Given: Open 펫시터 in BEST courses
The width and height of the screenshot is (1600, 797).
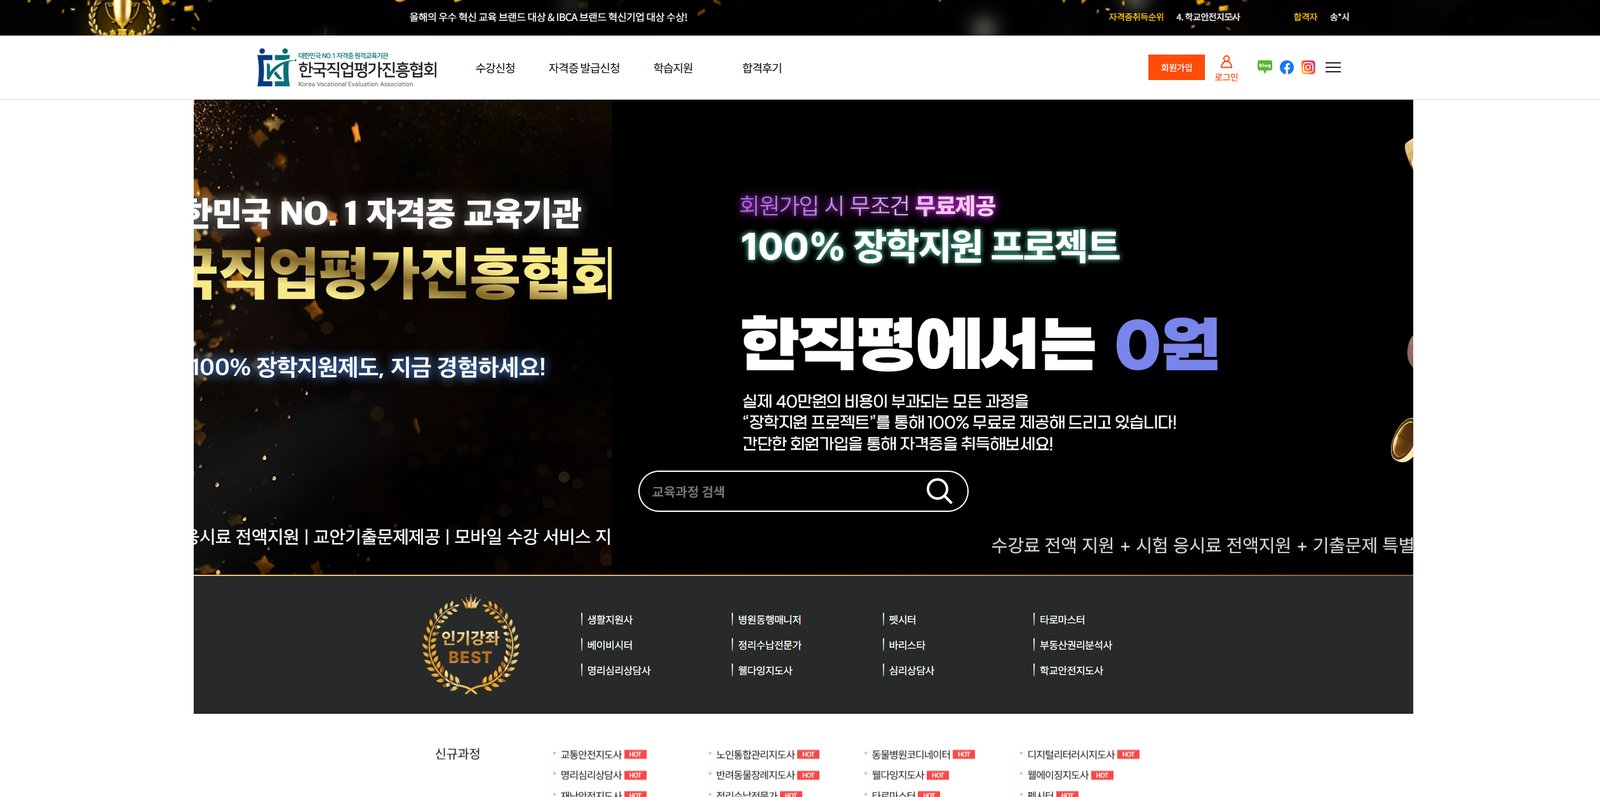Looking at the screenshot, I should pos(902,620).
